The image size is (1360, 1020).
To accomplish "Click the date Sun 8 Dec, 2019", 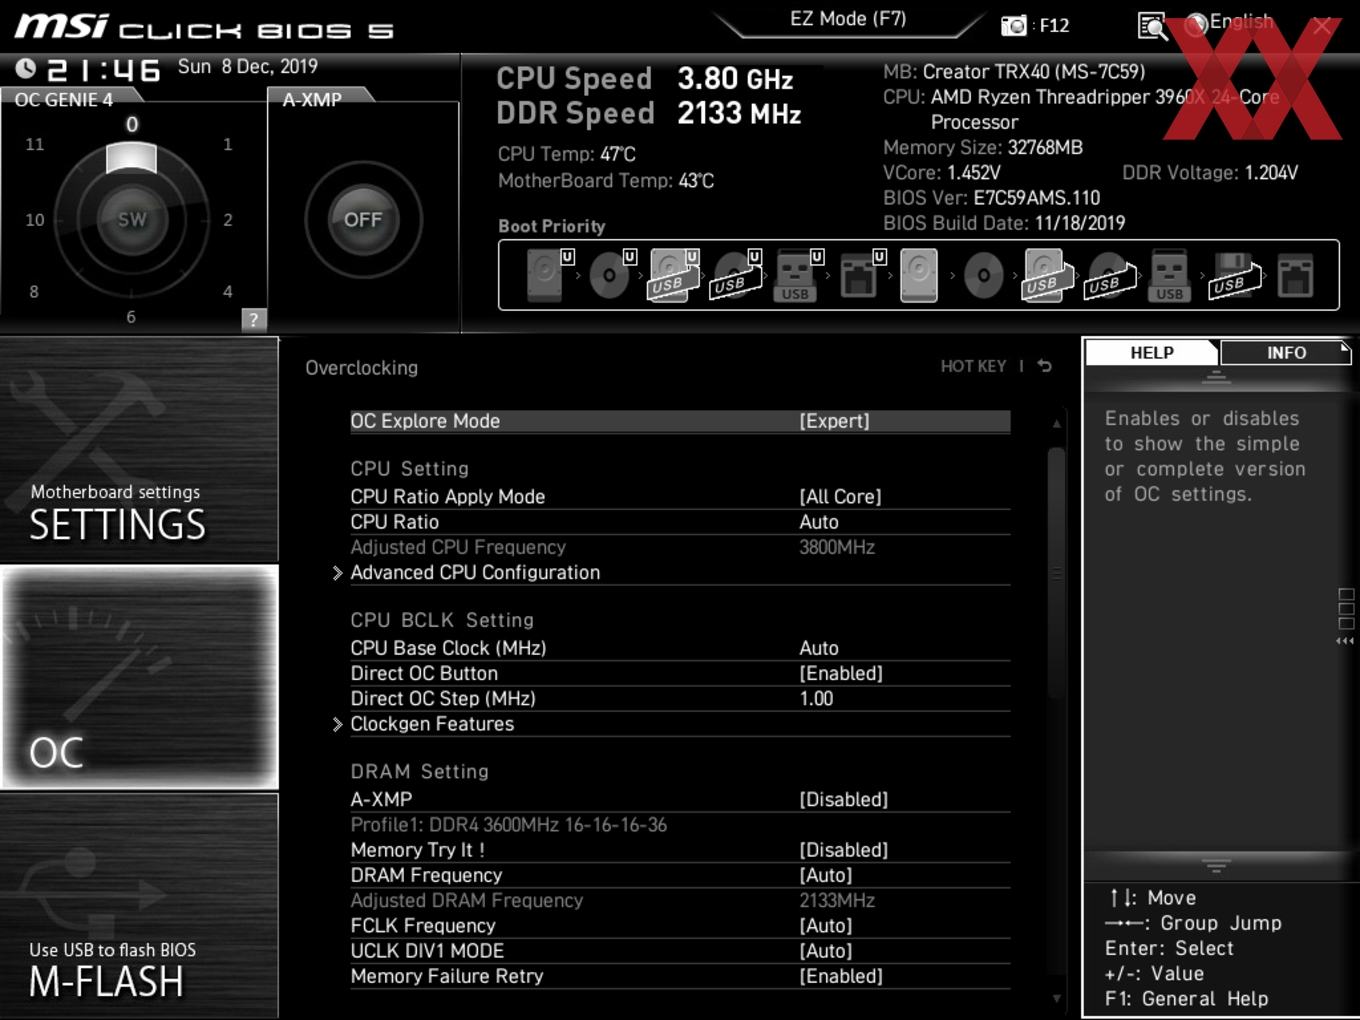I will [x=248, y=66].
